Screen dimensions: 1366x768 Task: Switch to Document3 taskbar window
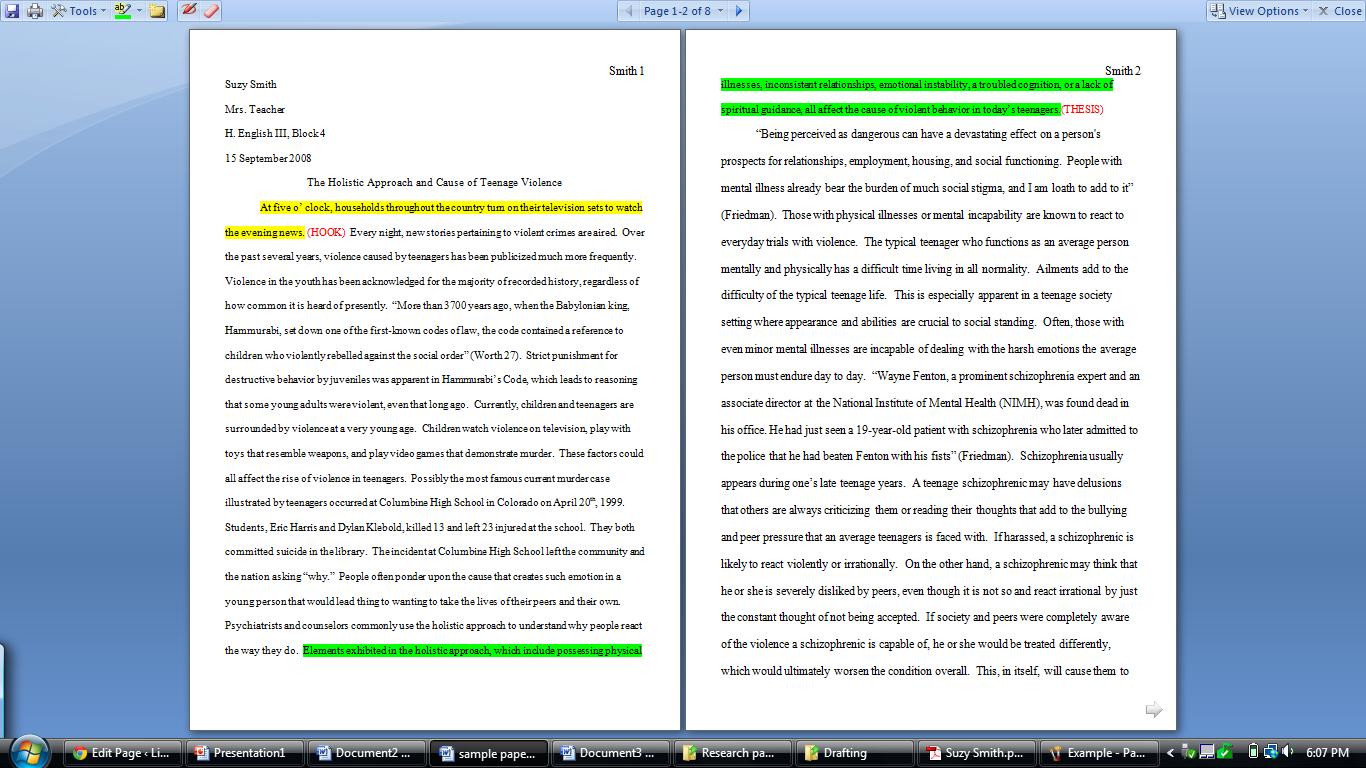pos(611,753)
